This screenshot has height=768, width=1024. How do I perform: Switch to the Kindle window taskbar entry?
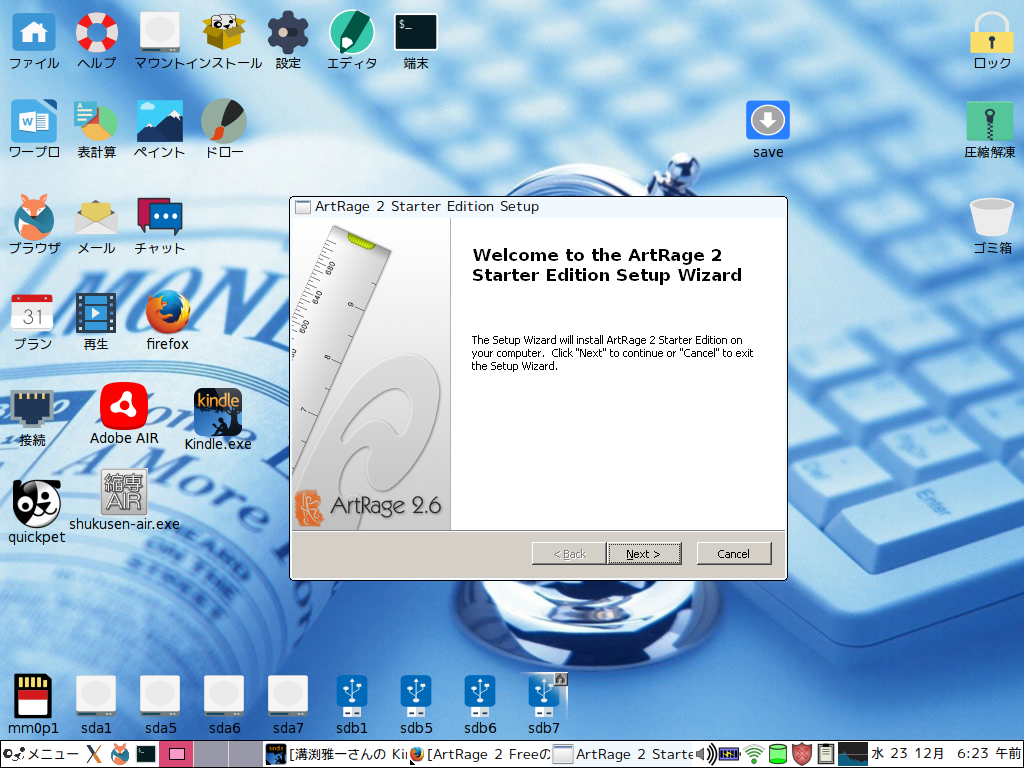(x=336, y=754)
